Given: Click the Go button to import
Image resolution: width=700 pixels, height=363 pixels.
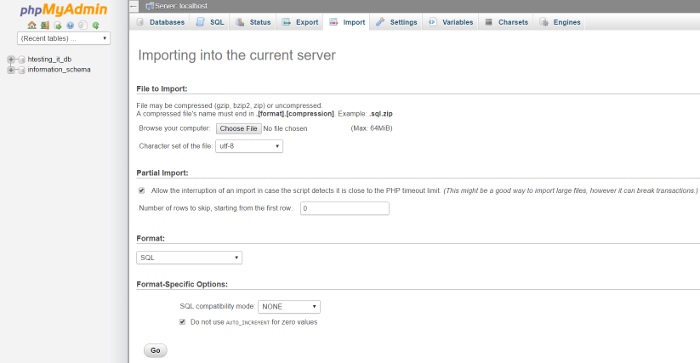Looking at the screenshot, I should (x=155, y=350).
